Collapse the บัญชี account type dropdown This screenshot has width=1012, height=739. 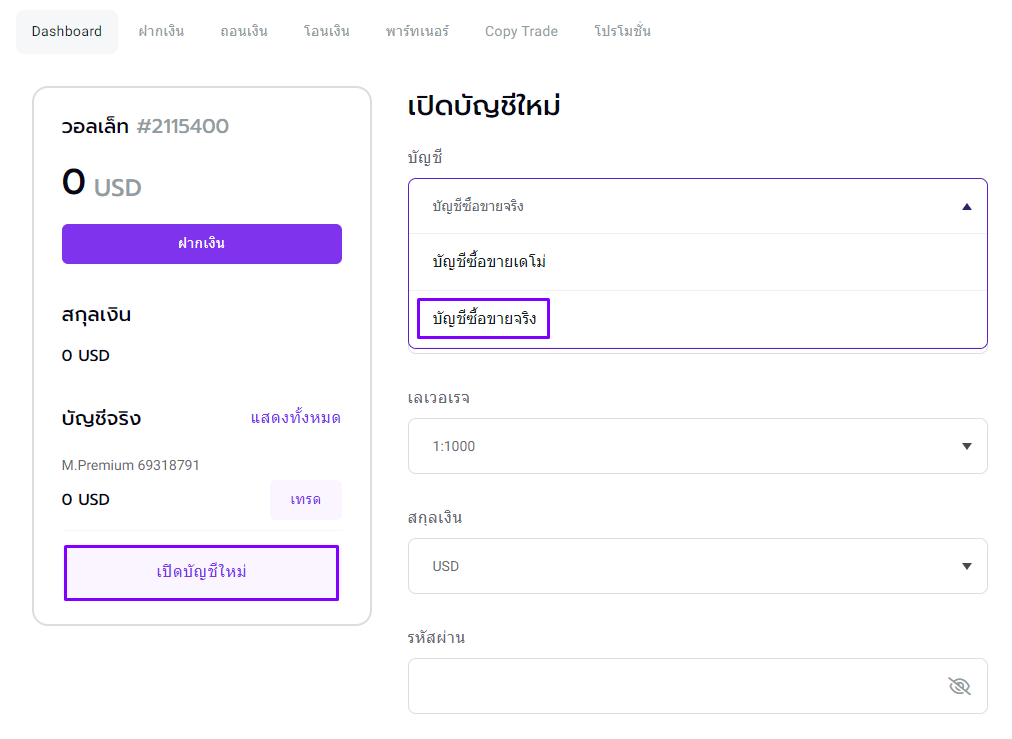[x=698, y=207]
